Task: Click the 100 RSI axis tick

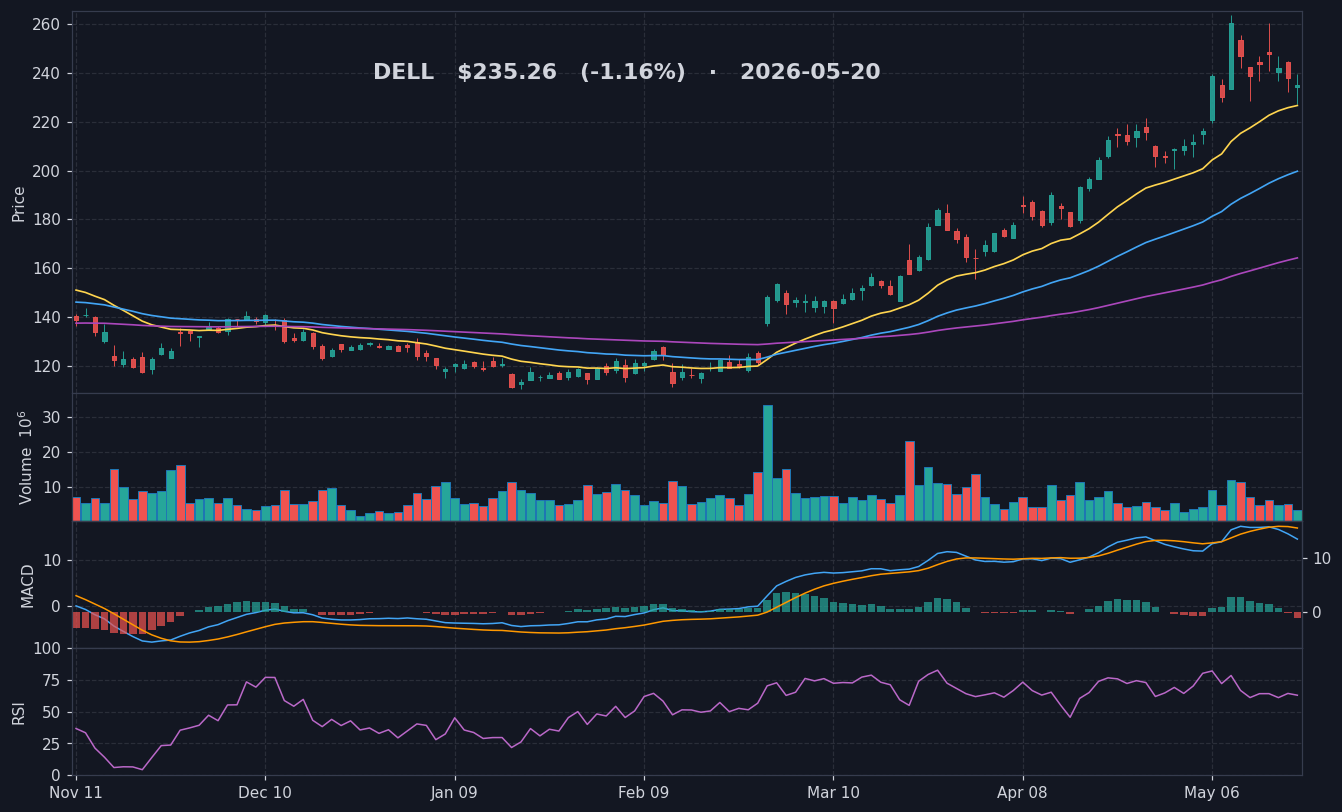Action: 45,648
